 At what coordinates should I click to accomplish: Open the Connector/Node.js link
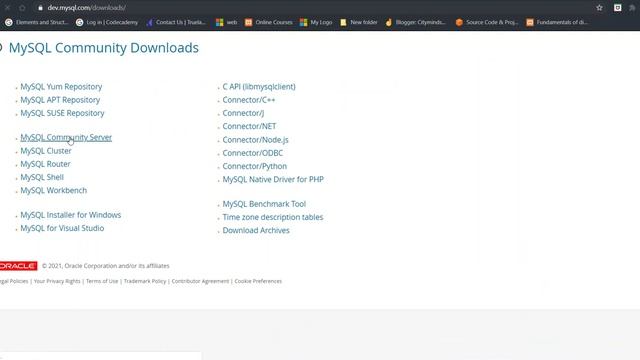[255, 140]
